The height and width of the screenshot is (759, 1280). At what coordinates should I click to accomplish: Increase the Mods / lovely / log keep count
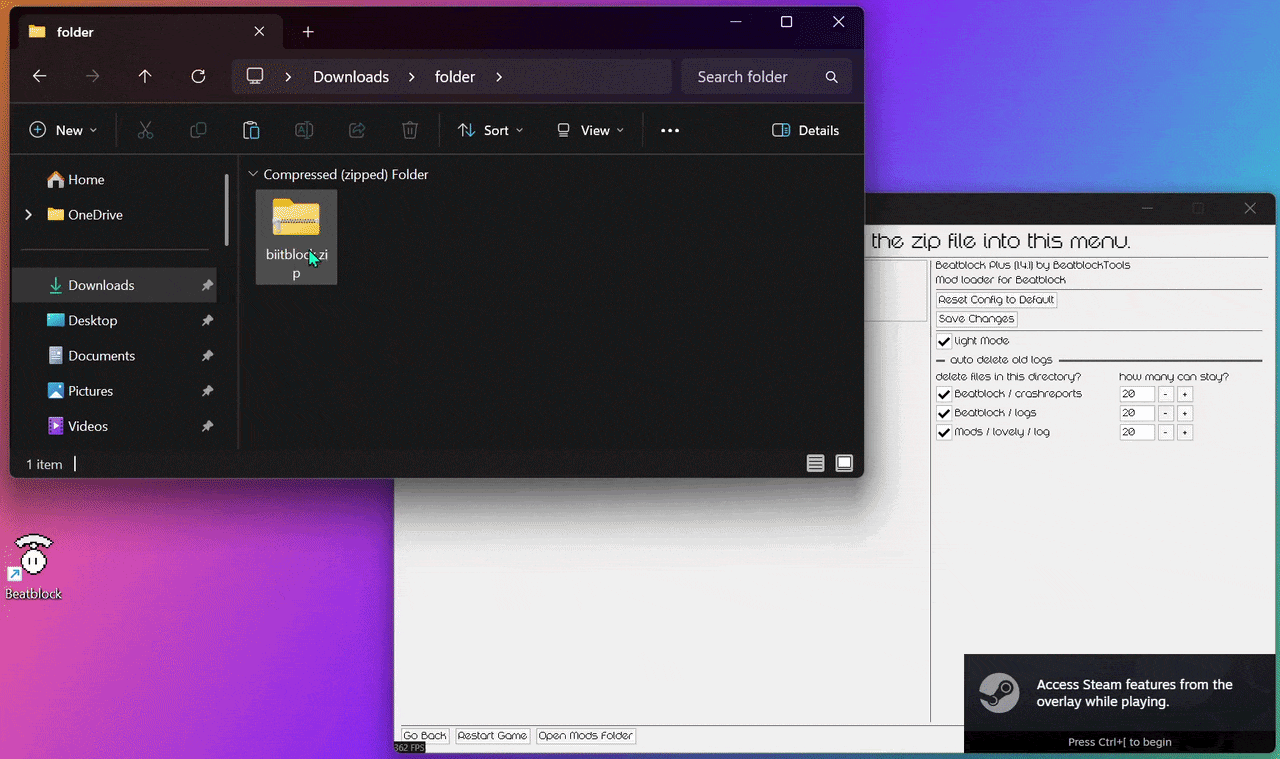click(1185, 432)
